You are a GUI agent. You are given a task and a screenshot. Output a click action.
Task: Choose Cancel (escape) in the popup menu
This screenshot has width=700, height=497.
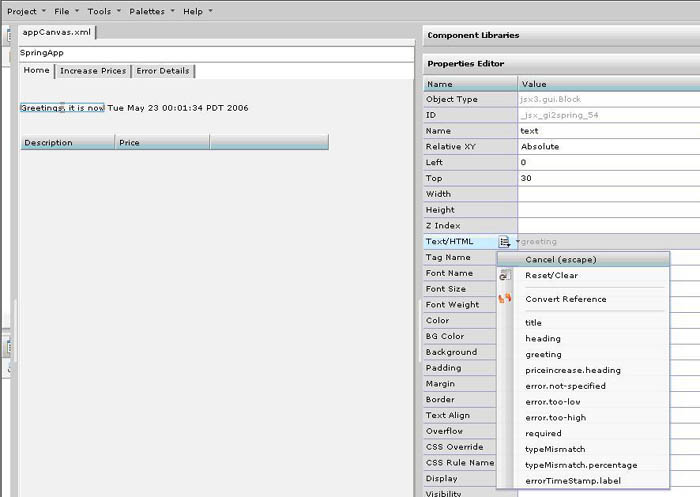coord(560,260)
